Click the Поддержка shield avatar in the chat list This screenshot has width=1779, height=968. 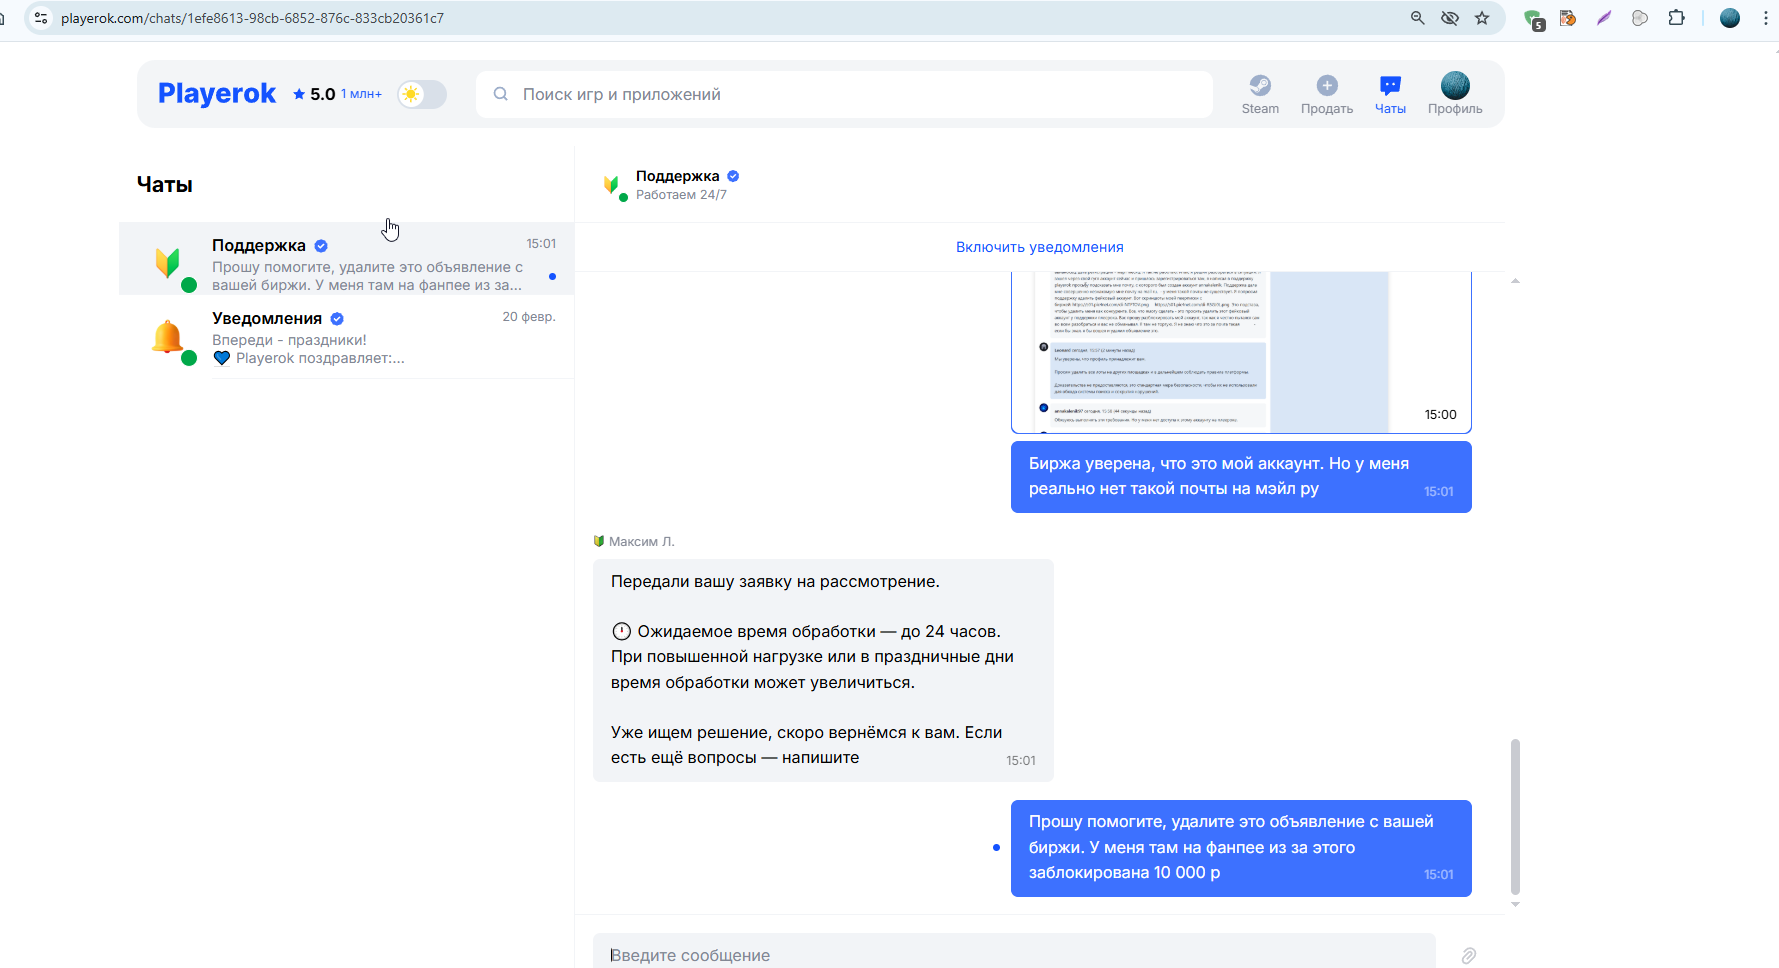(168, 262)
